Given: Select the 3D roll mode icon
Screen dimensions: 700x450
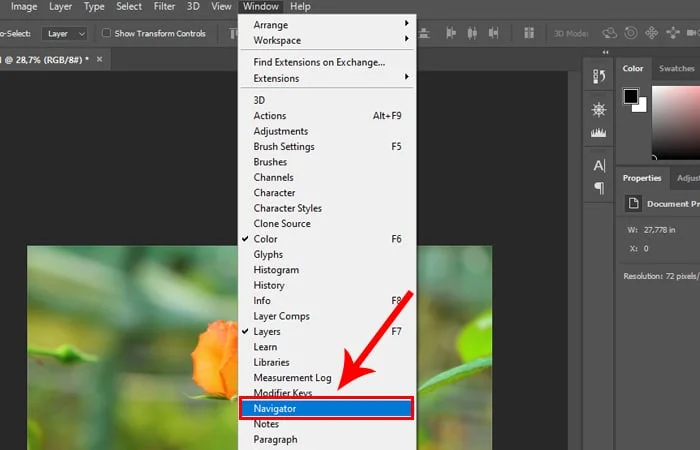Looking at the screenshot, I should pos(631,33).
